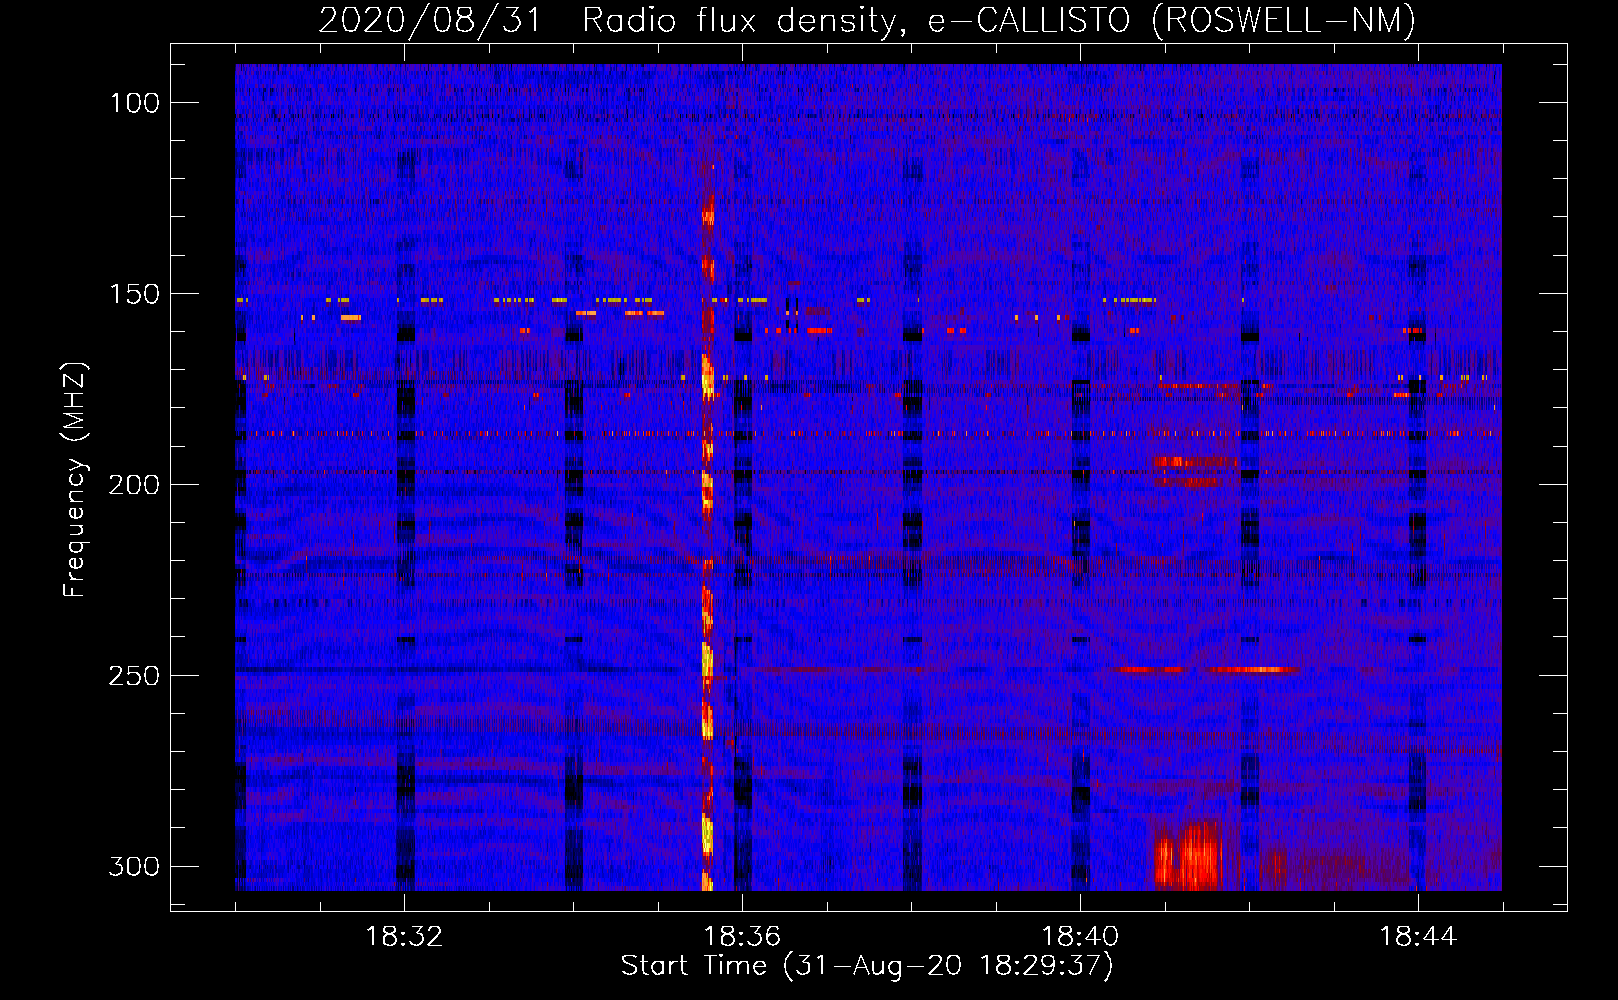Click the bright burst near 300 MHz after 18:40
1618x1000 pixels.
pyautogui.click(x=1188, y=855)
